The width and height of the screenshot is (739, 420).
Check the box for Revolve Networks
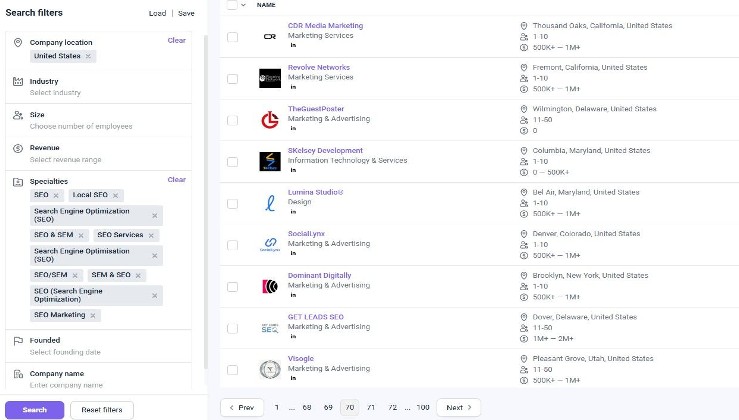click(x=233, y=78)
